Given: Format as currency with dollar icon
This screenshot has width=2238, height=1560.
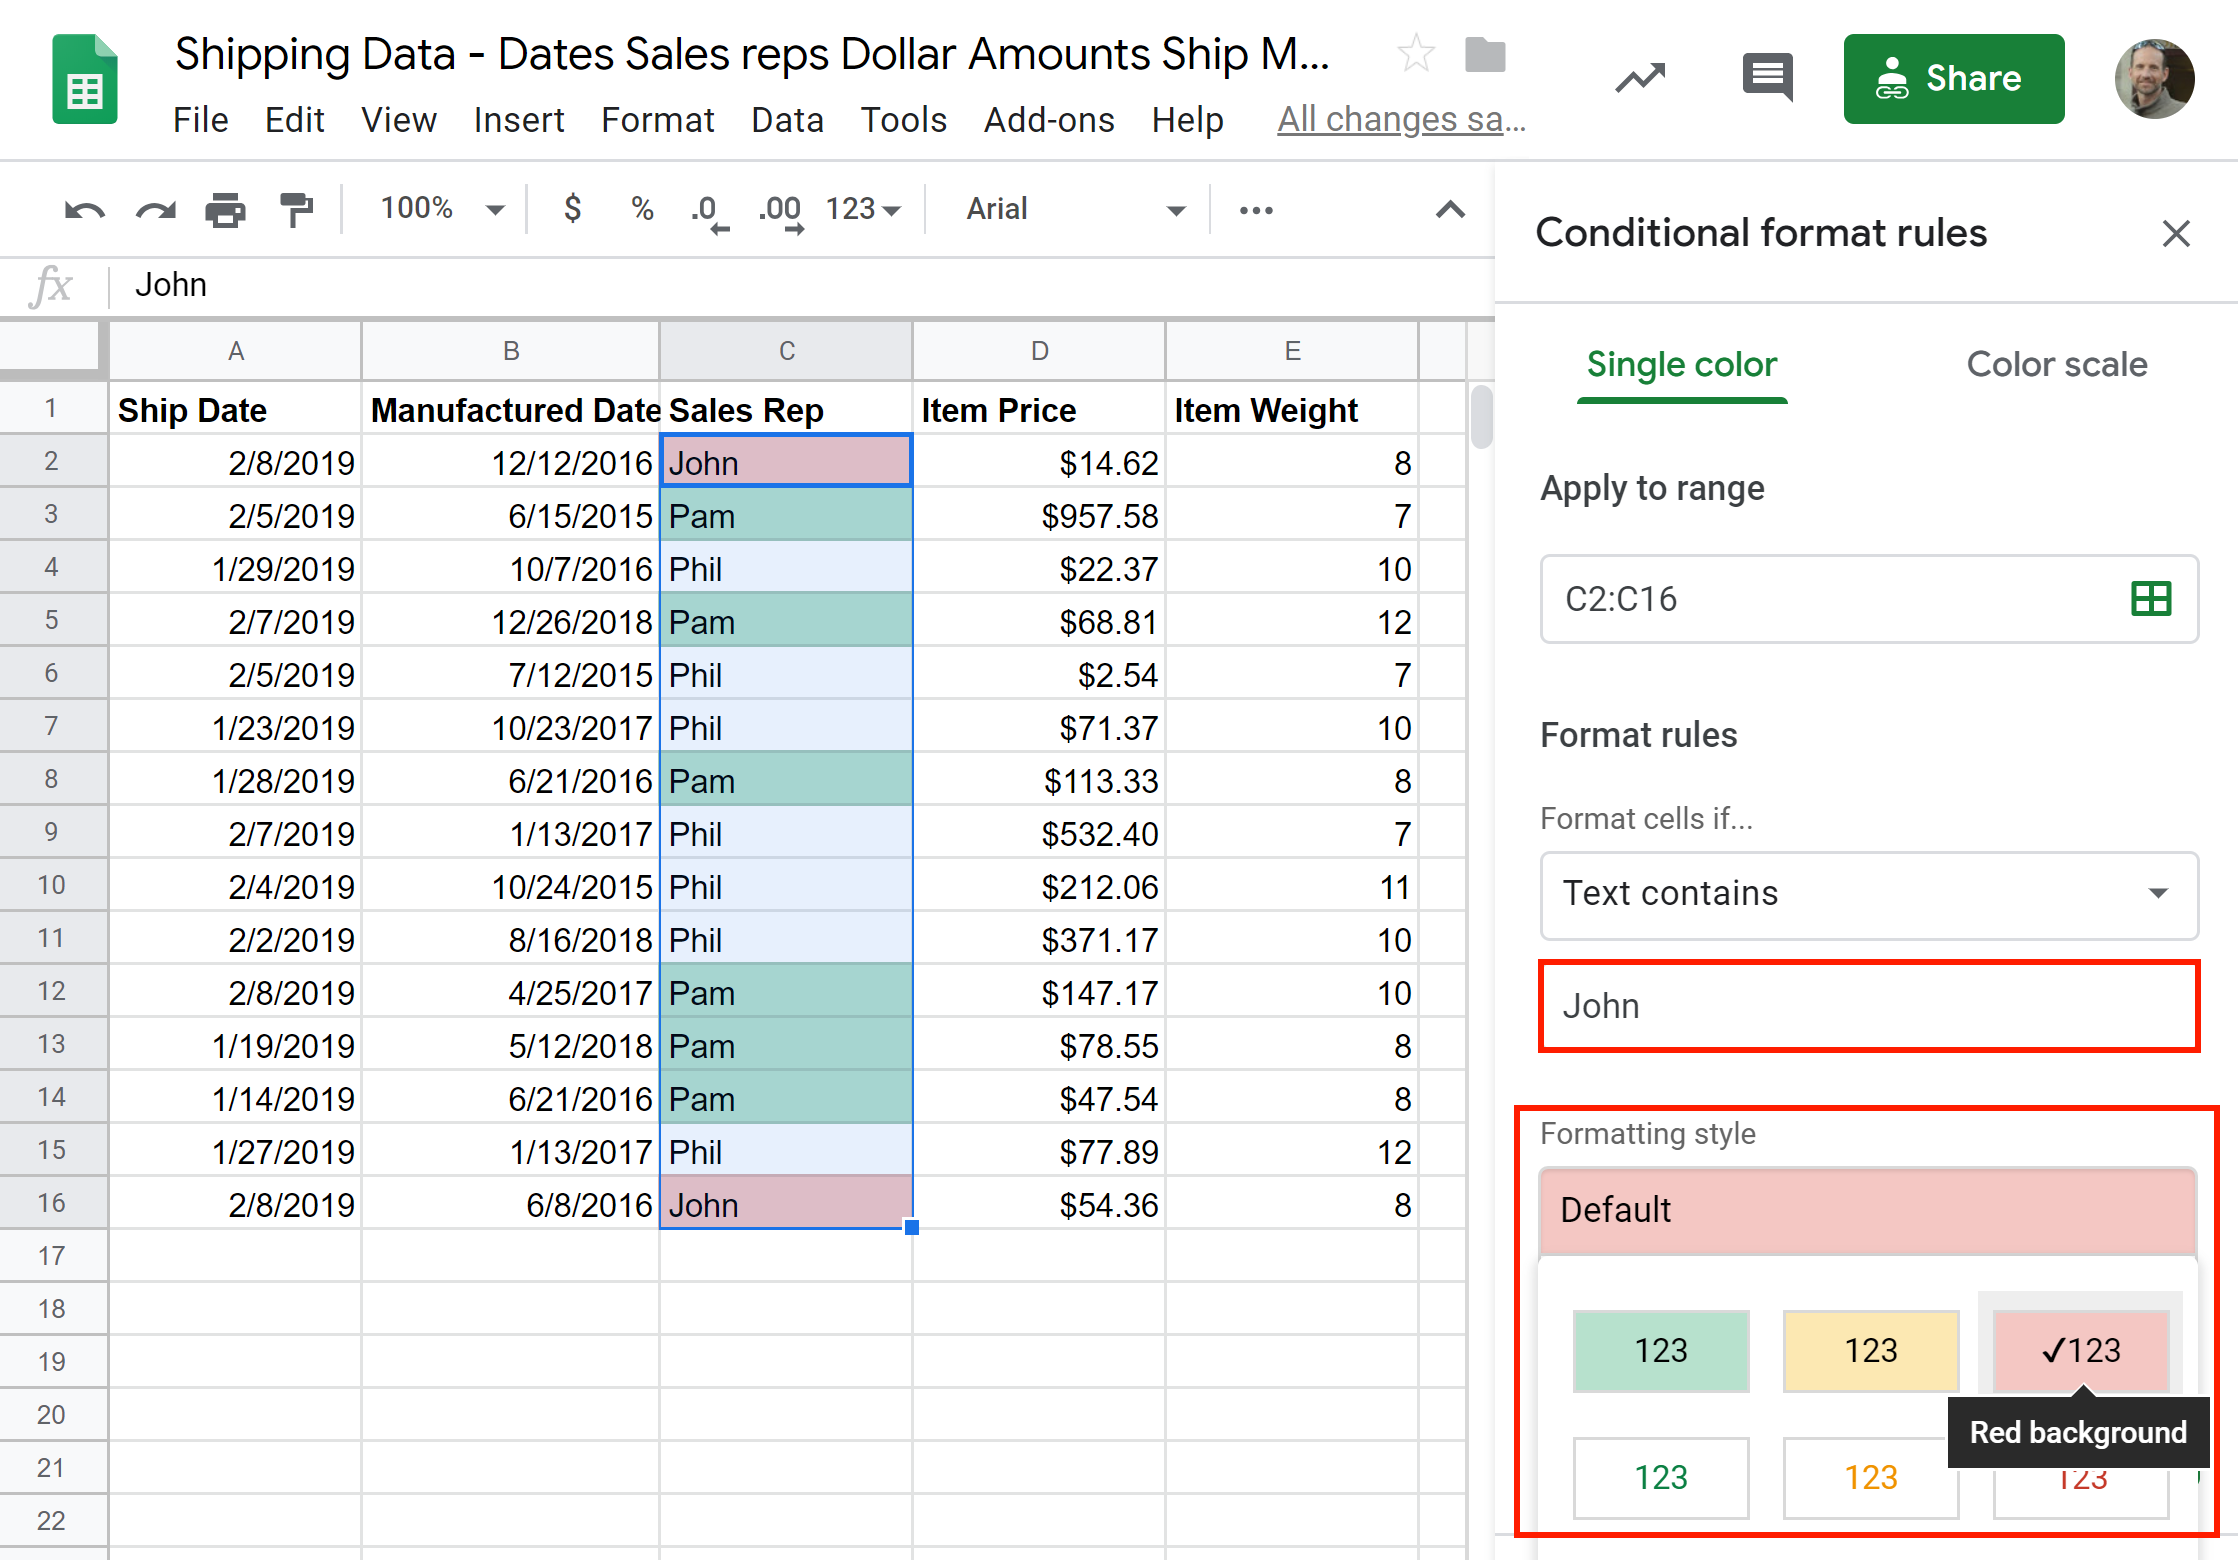Looking at the screenshot, I should [x=572, y=208].
